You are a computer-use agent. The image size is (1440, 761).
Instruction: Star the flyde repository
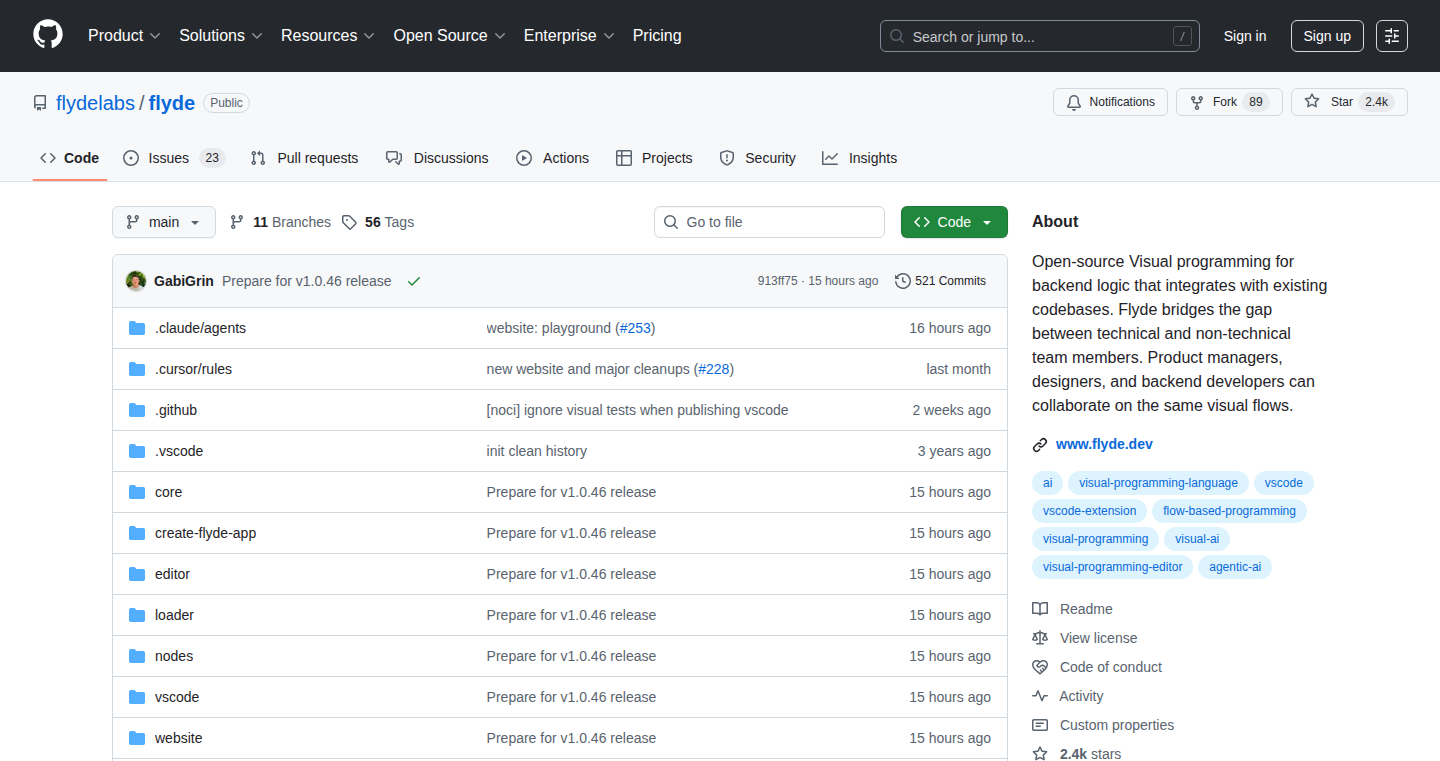pyautogui.click(x=1349, y=102)
